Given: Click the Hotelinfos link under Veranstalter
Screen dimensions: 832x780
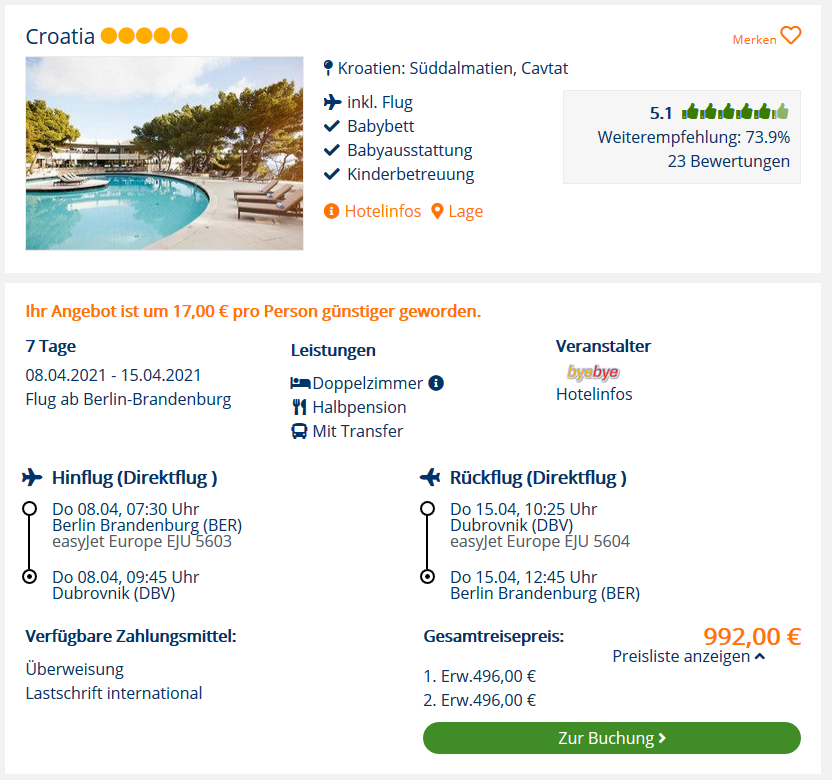Looking at the screenshot, I should point(594,394).
